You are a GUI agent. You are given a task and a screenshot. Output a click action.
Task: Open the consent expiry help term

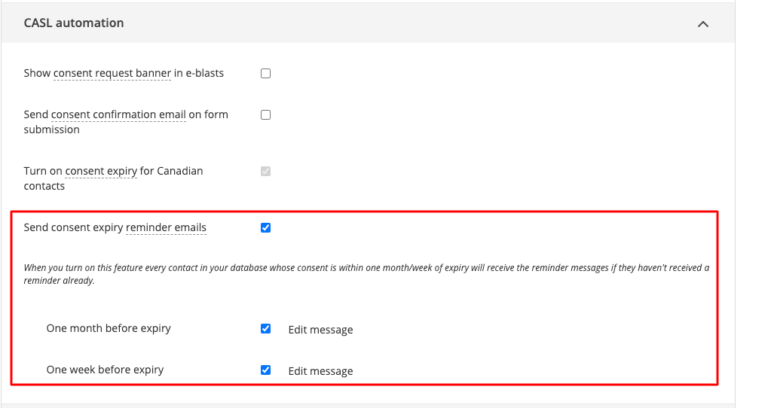tap(101, 171)
